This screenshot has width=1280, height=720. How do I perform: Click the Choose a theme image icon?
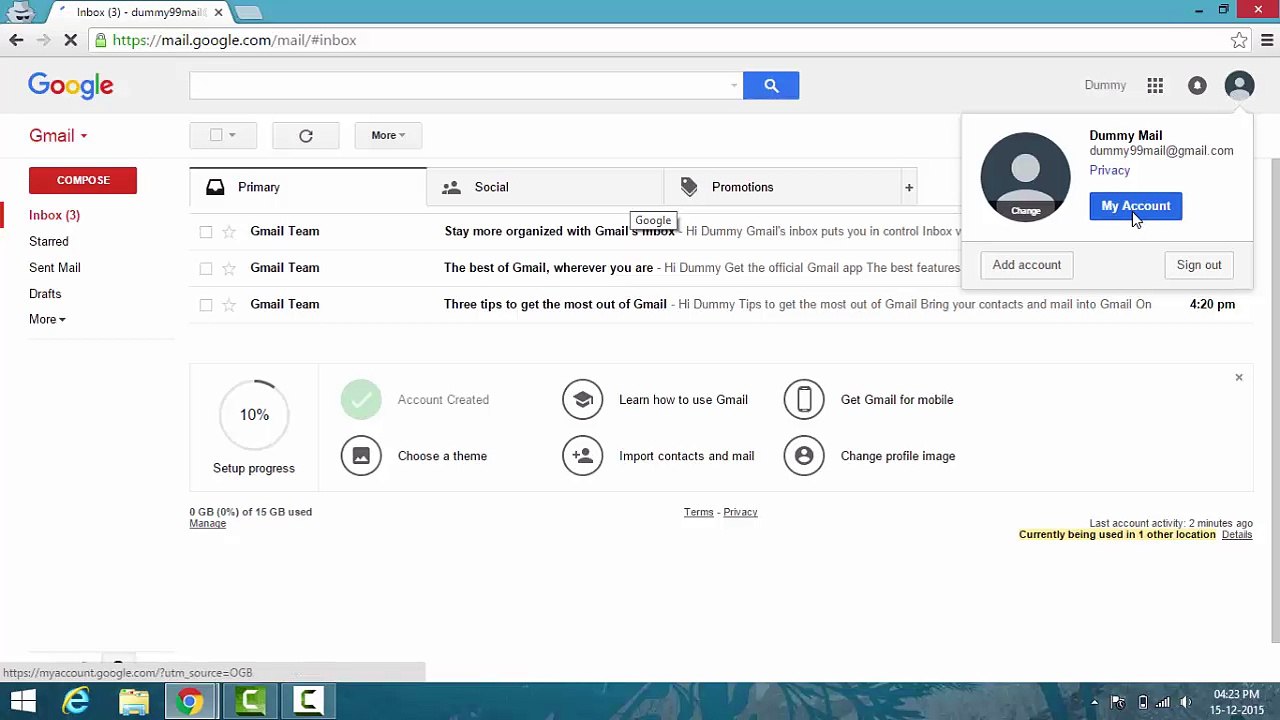tap(361, 456)
